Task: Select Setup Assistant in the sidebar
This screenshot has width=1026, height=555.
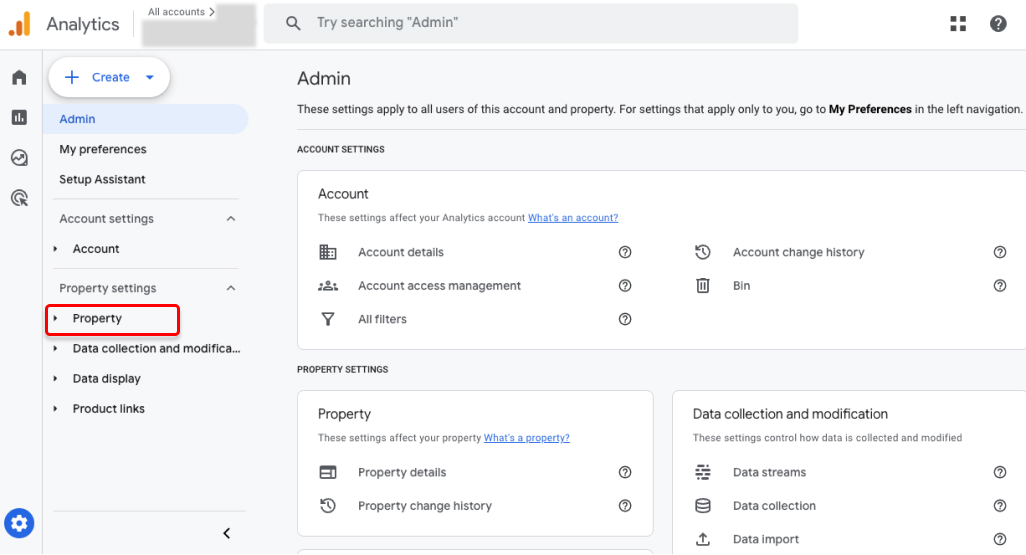Action: pos(102,179)
